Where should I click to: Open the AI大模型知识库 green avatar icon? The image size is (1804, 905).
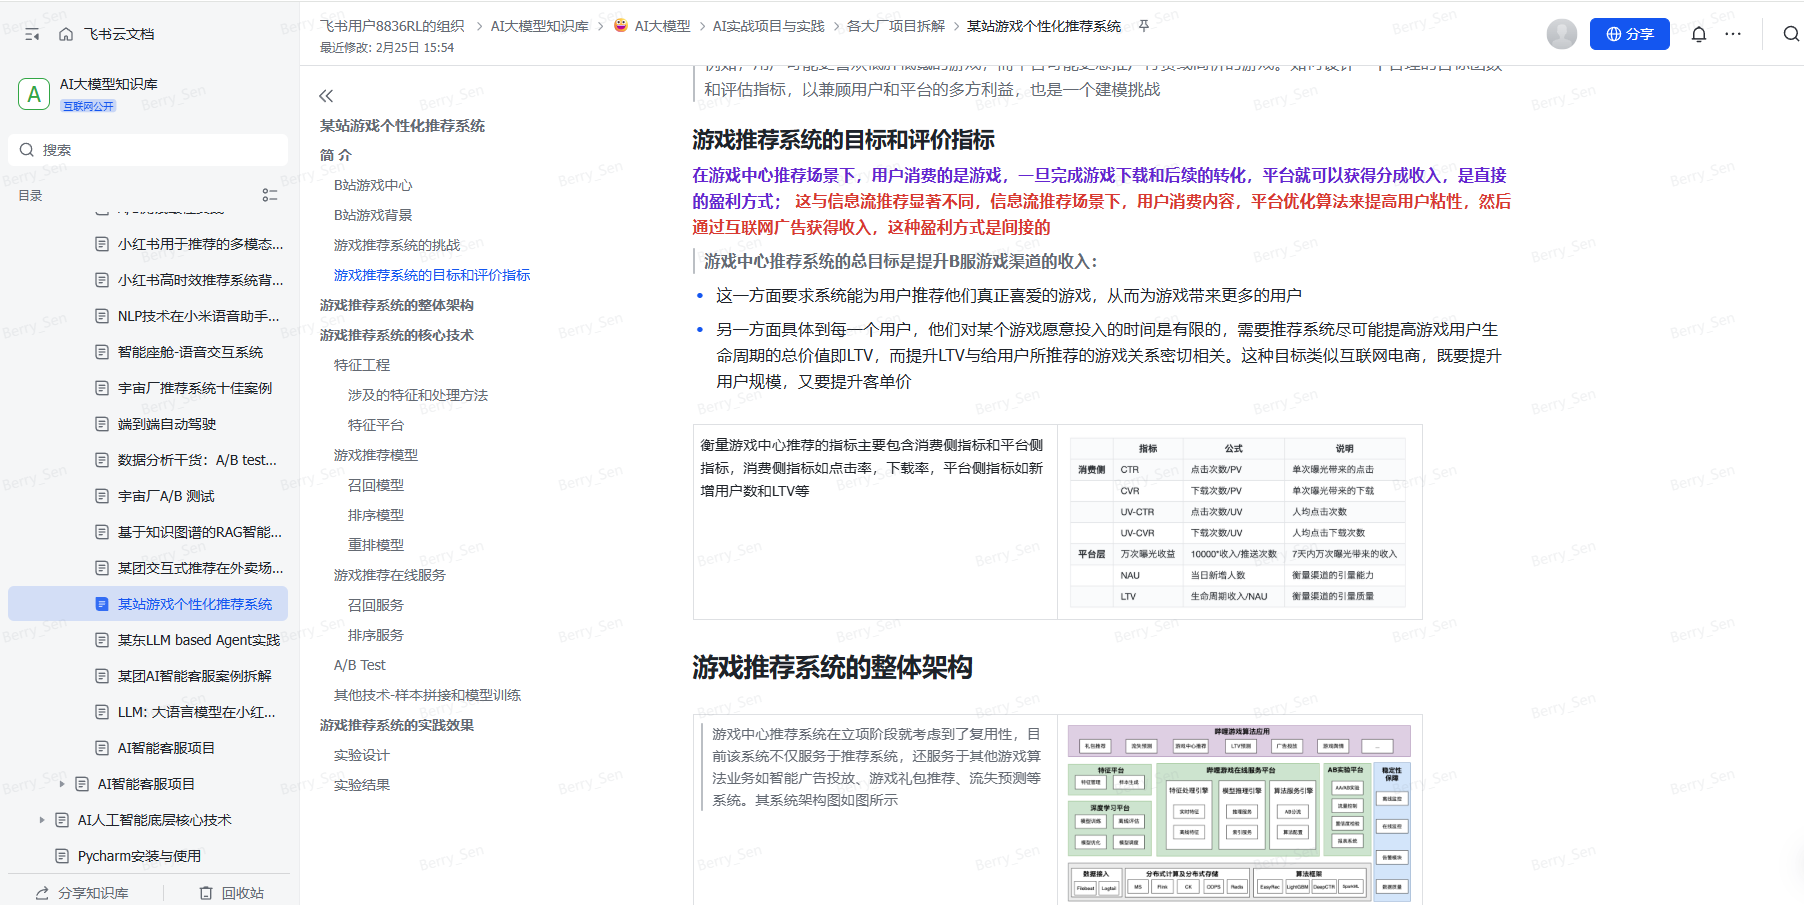34,94
